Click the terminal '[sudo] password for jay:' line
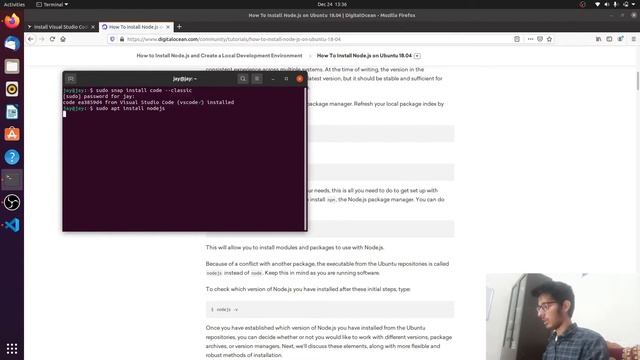Screen dimensions: 640x360 click(99, 96)
